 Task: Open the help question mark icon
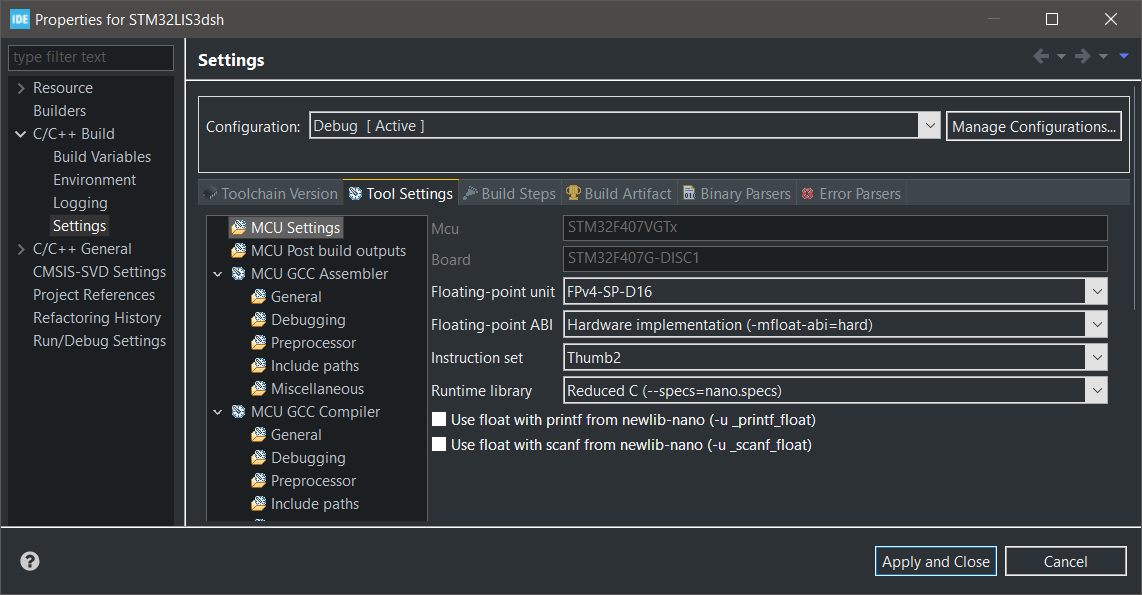click(x=30, y=561)
